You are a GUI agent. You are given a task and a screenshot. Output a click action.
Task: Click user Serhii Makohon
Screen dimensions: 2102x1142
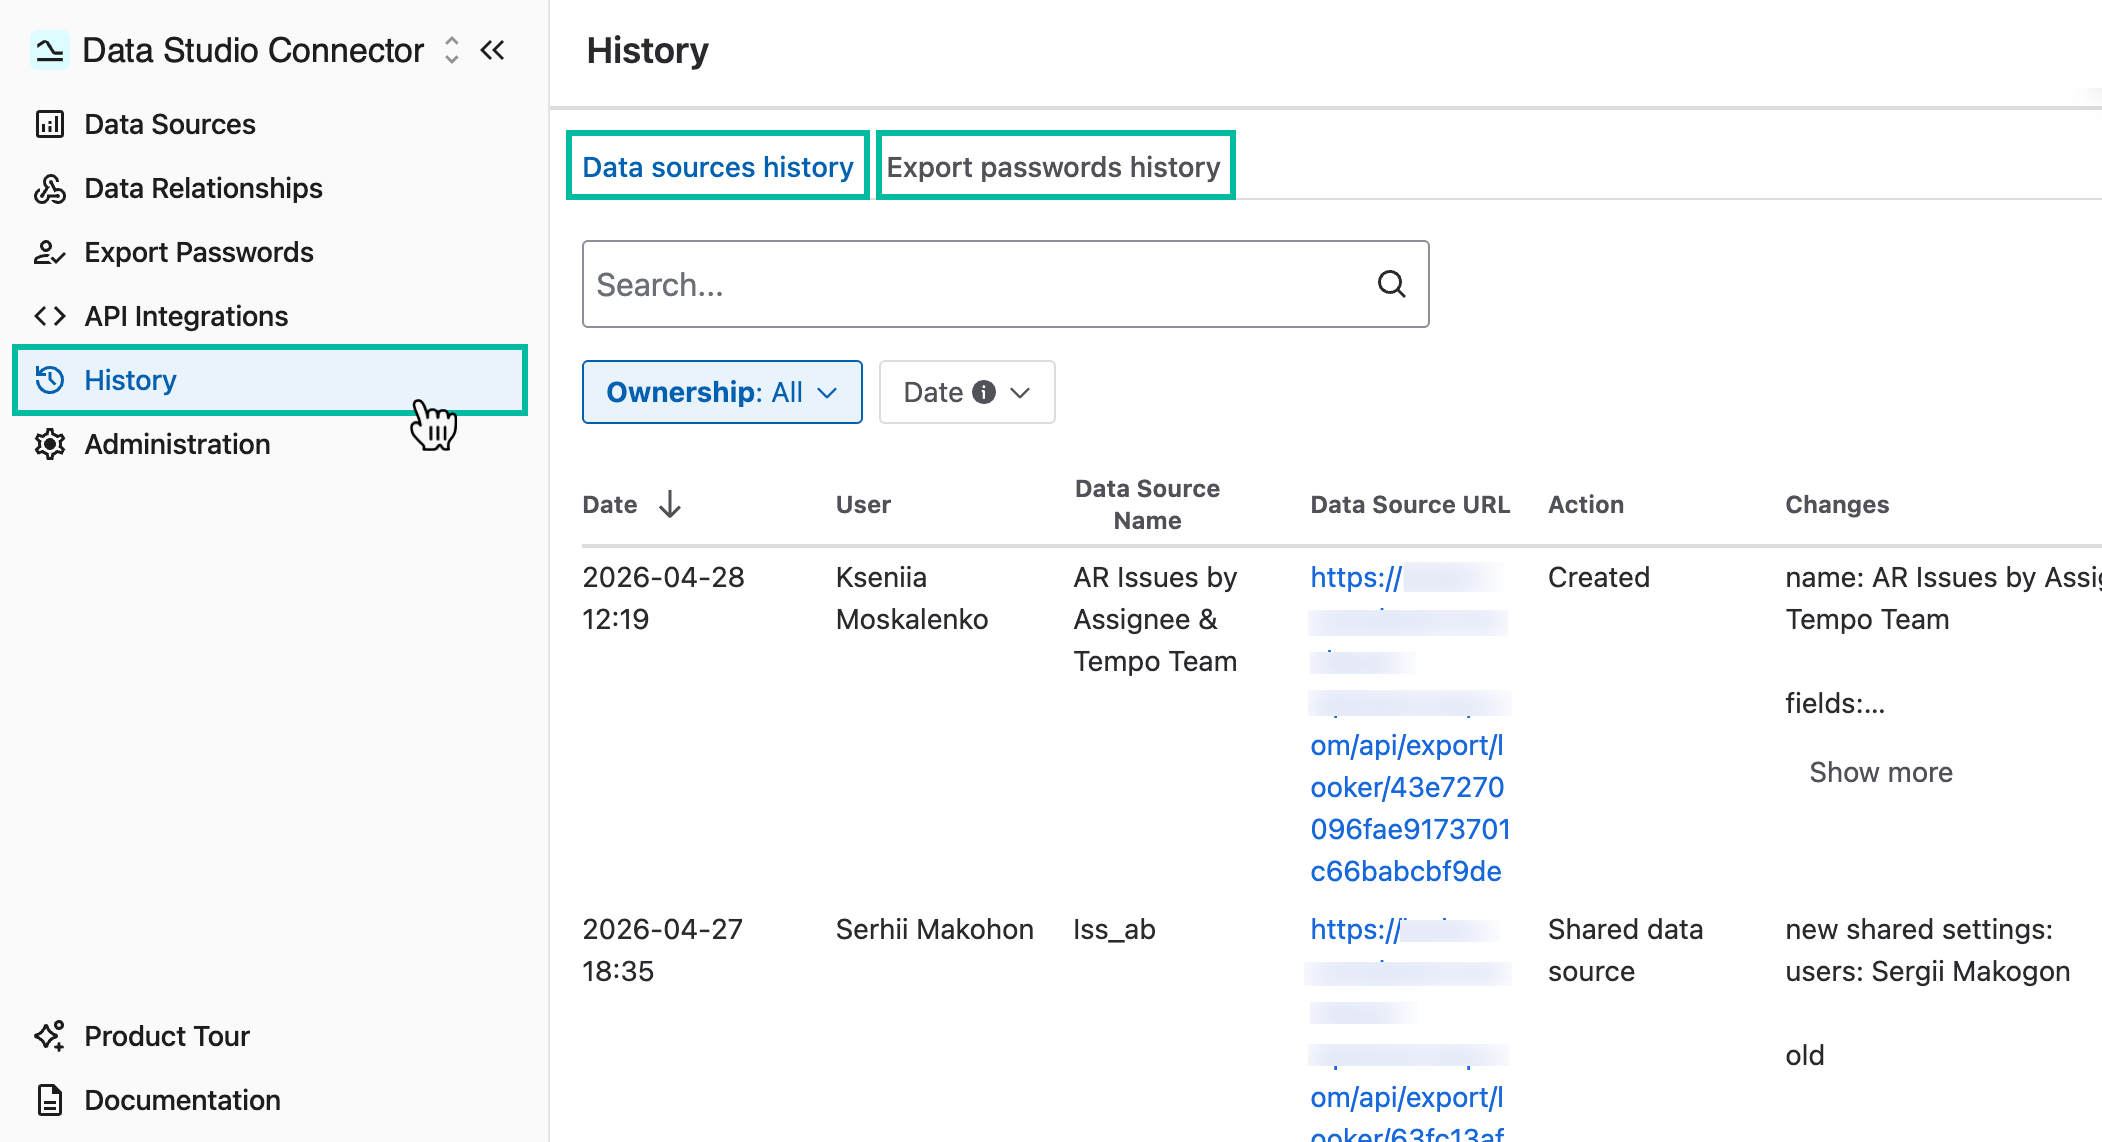[935, 929]
